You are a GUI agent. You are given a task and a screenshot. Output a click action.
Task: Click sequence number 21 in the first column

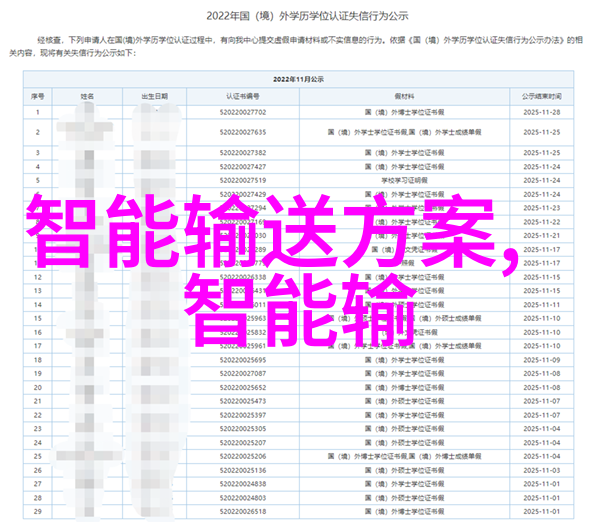pyautogui.click(x=38, y=401)
